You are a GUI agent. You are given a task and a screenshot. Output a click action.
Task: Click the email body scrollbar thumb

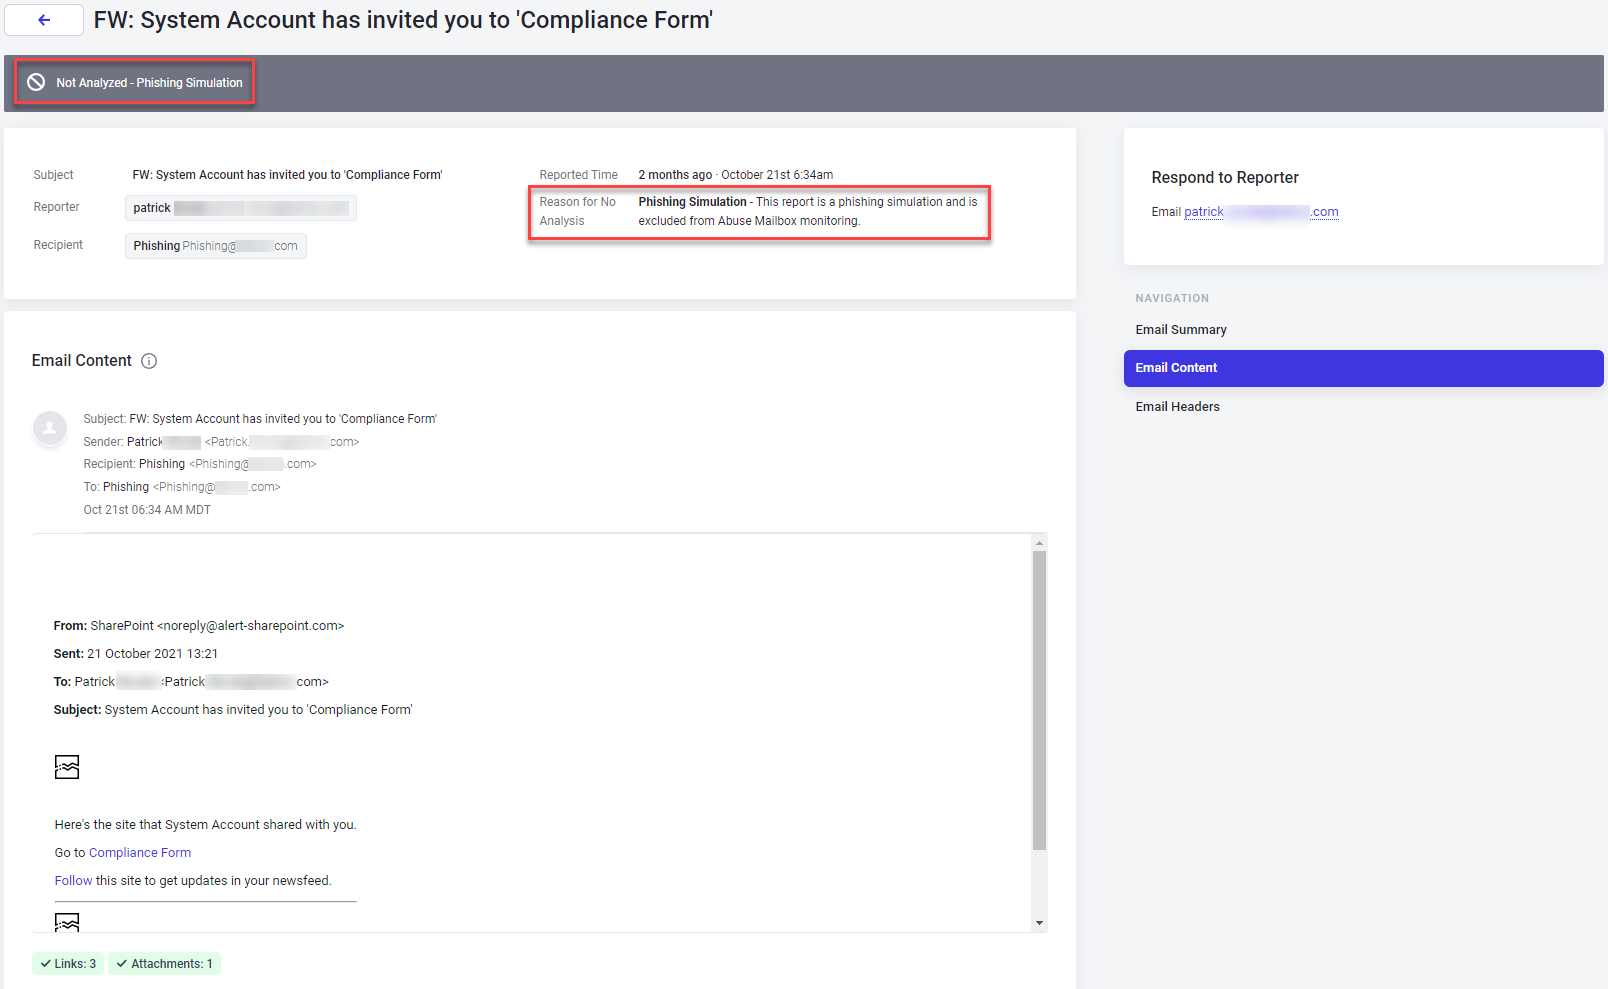click(x=1040, y=700)
